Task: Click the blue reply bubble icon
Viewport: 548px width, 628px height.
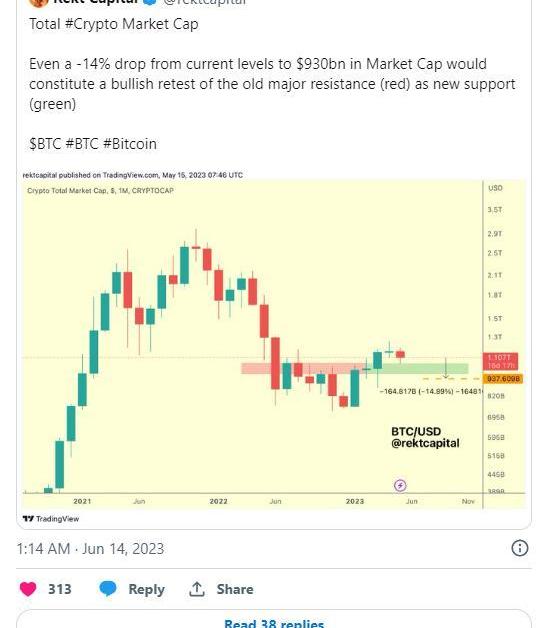Action: [108, 588]
